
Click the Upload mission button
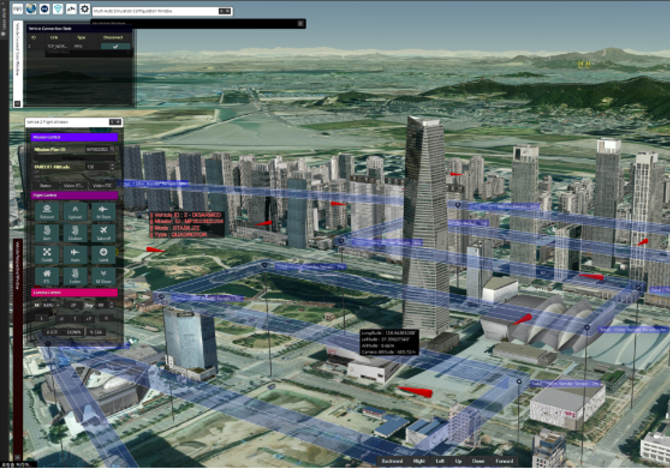[76, 212]
